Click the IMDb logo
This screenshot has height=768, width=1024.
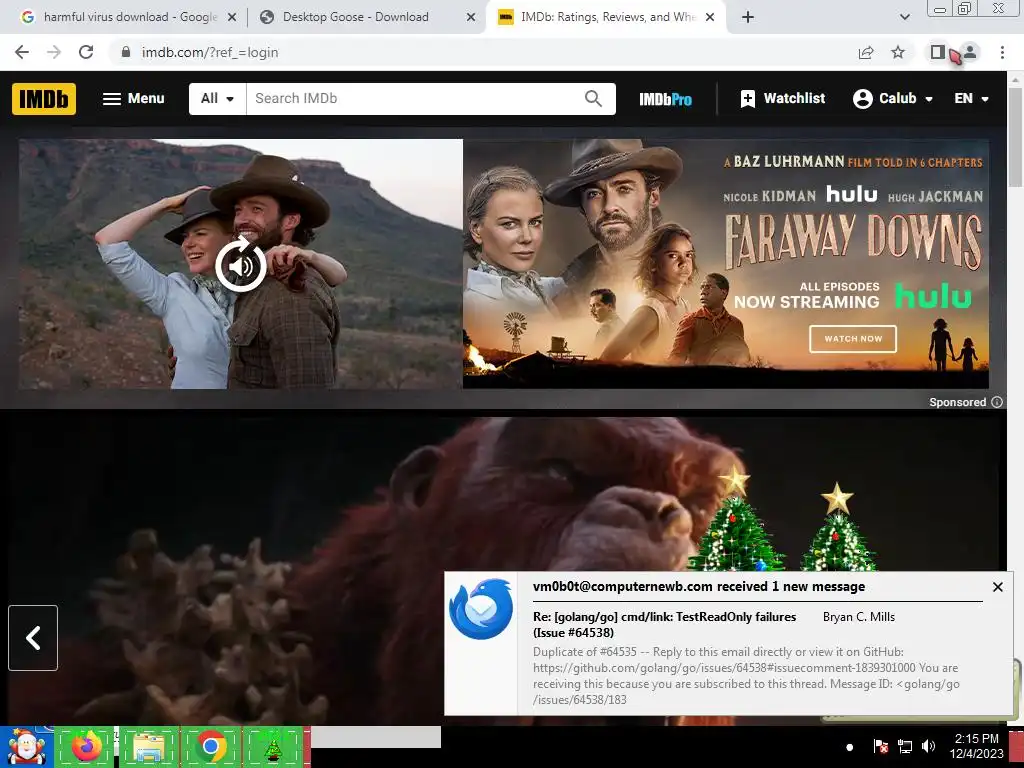(x=44, y=99)
